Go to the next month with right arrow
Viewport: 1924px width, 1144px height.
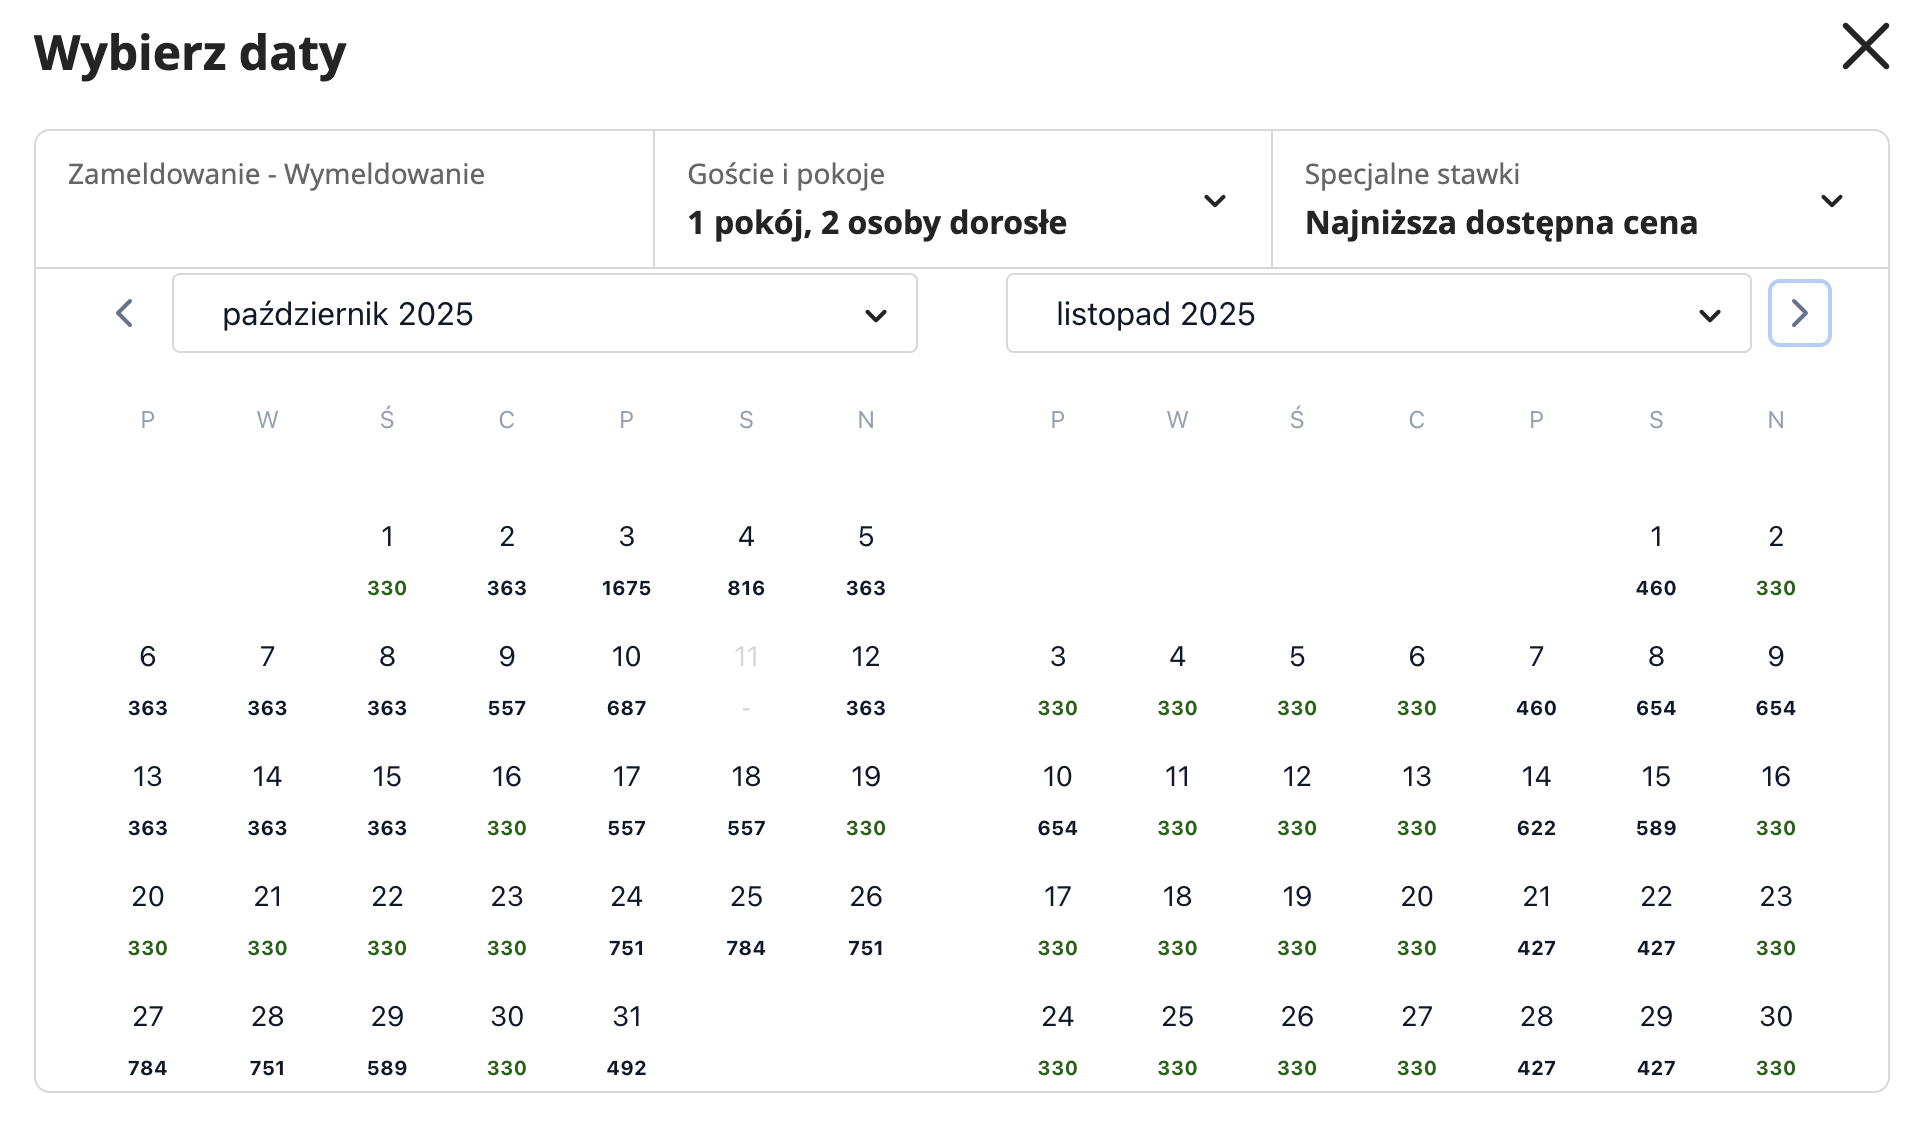click(1799, 313)
